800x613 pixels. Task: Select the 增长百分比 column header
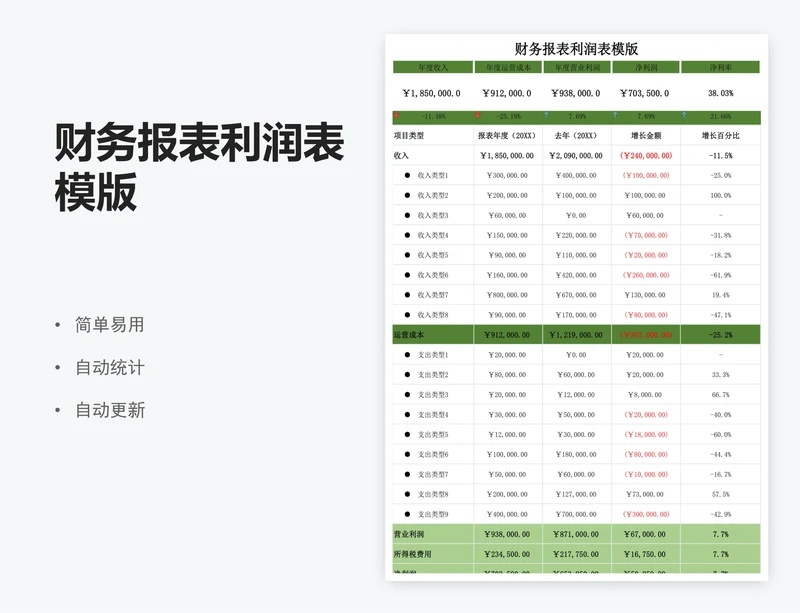[x=720, y=136]
